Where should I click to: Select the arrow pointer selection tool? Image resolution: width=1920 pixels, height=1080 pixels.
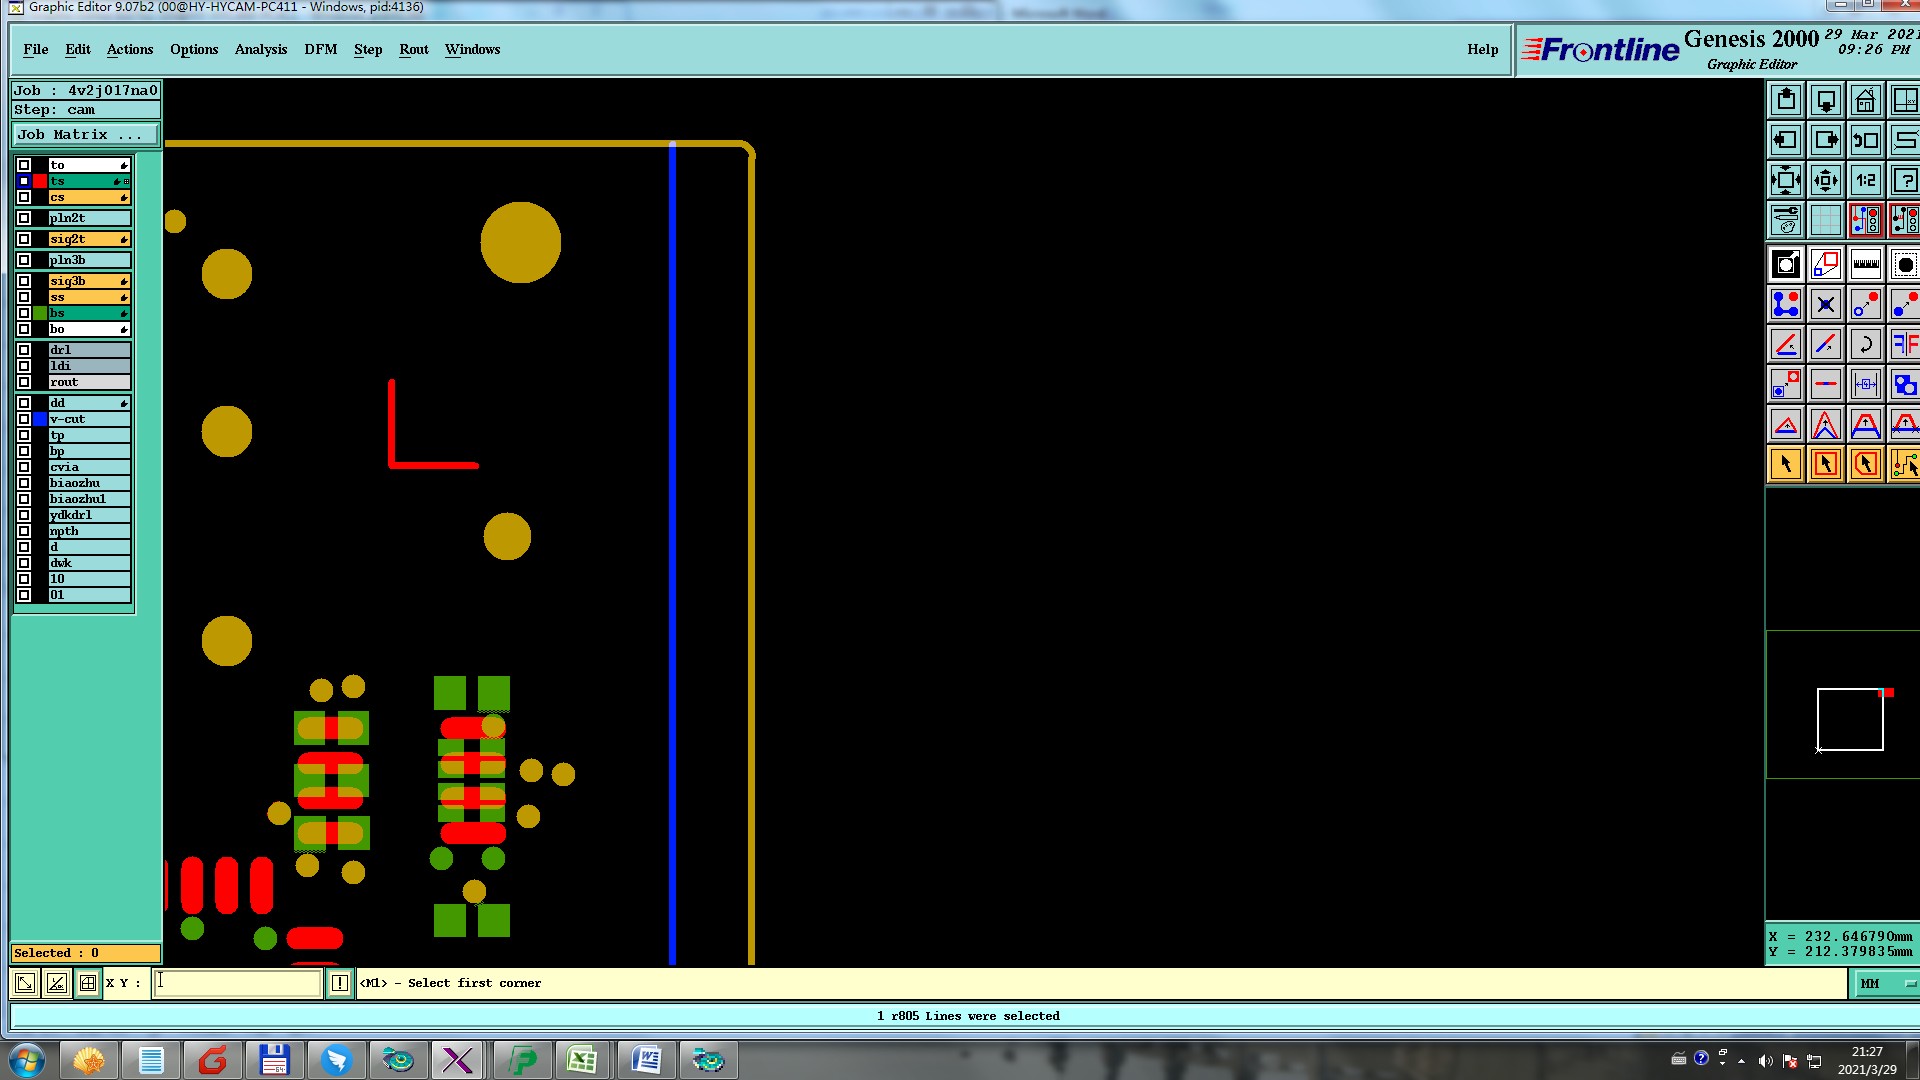pos(1786,464)
